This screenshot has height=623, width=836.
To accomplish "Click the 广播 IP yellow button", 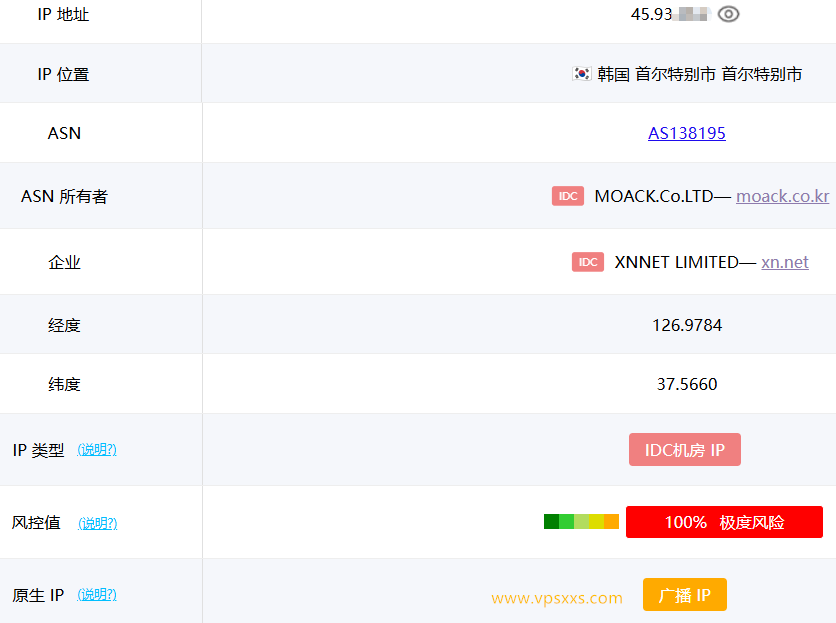I will pos(684,594).
